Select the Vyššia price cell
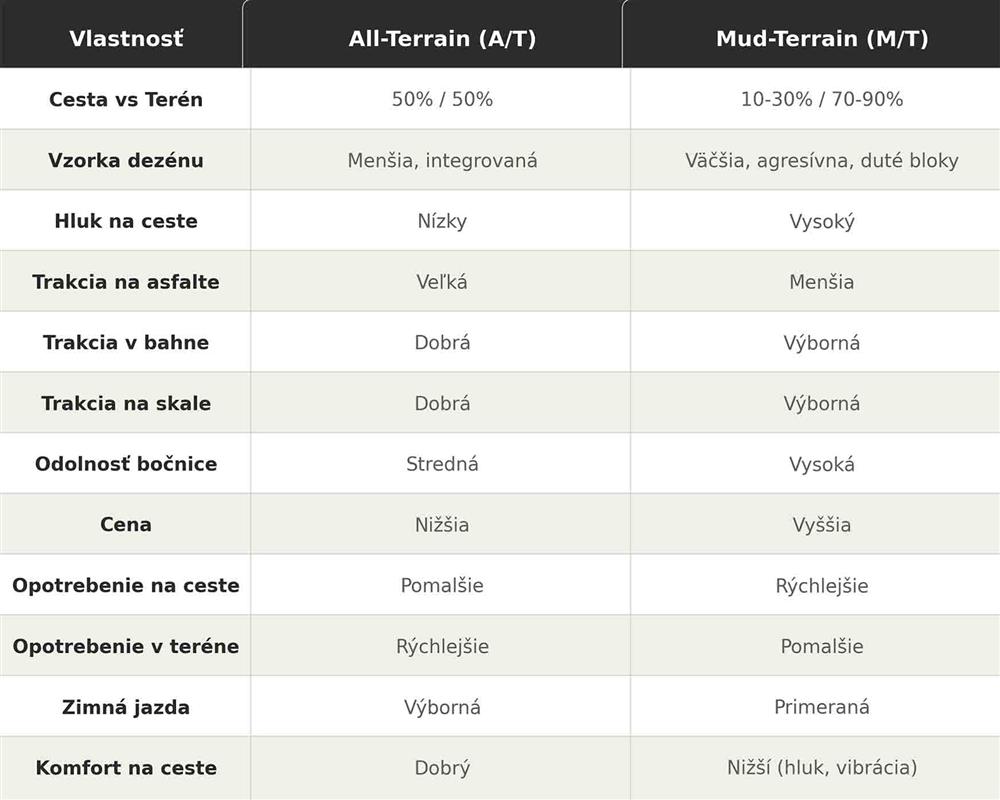 [x=821, y=524]
